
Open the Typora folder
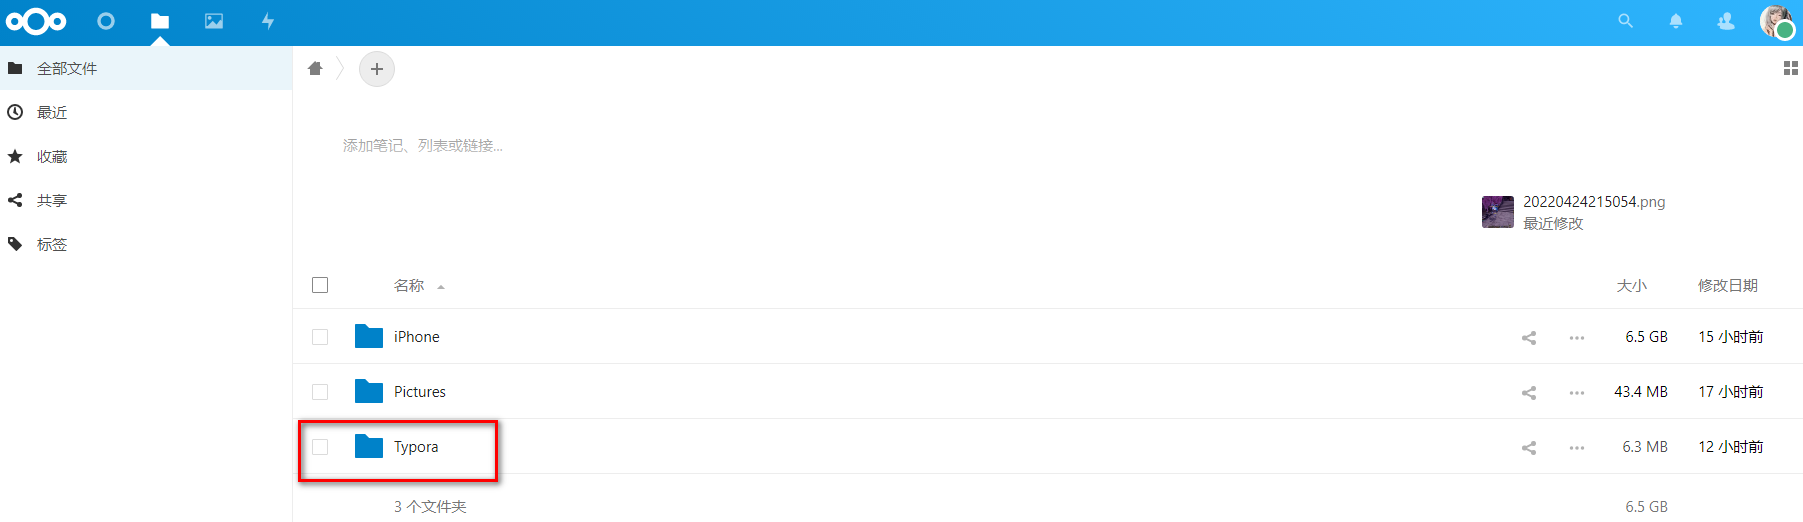[416, 447]
